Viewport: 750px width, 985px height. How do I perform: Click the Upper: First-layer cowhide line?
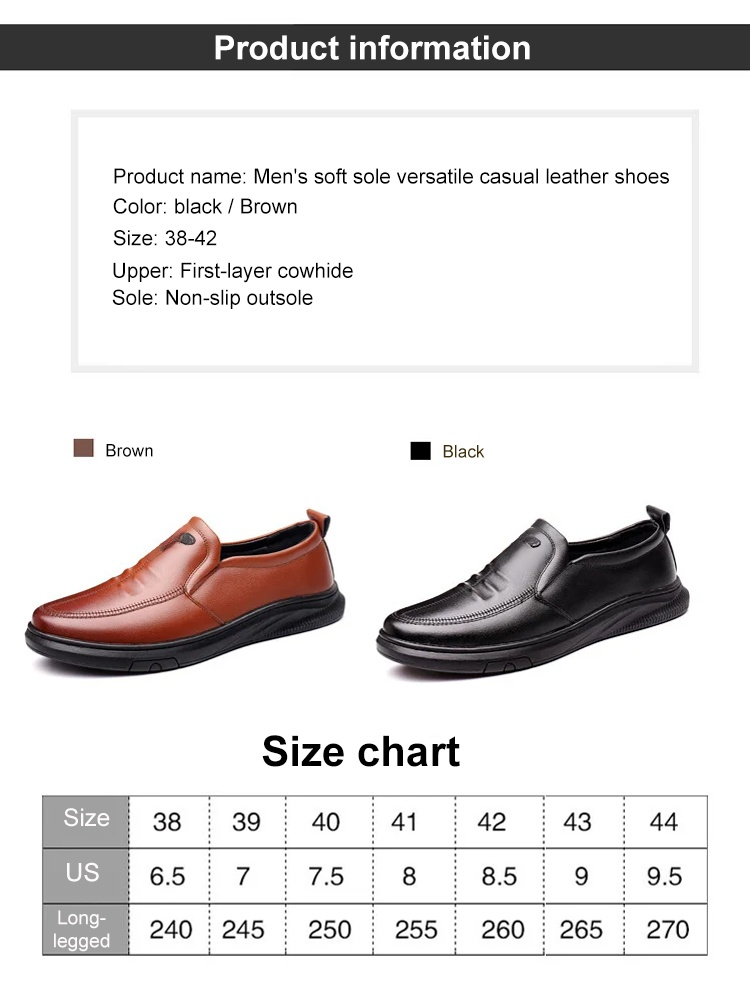[x=232, y=271]
